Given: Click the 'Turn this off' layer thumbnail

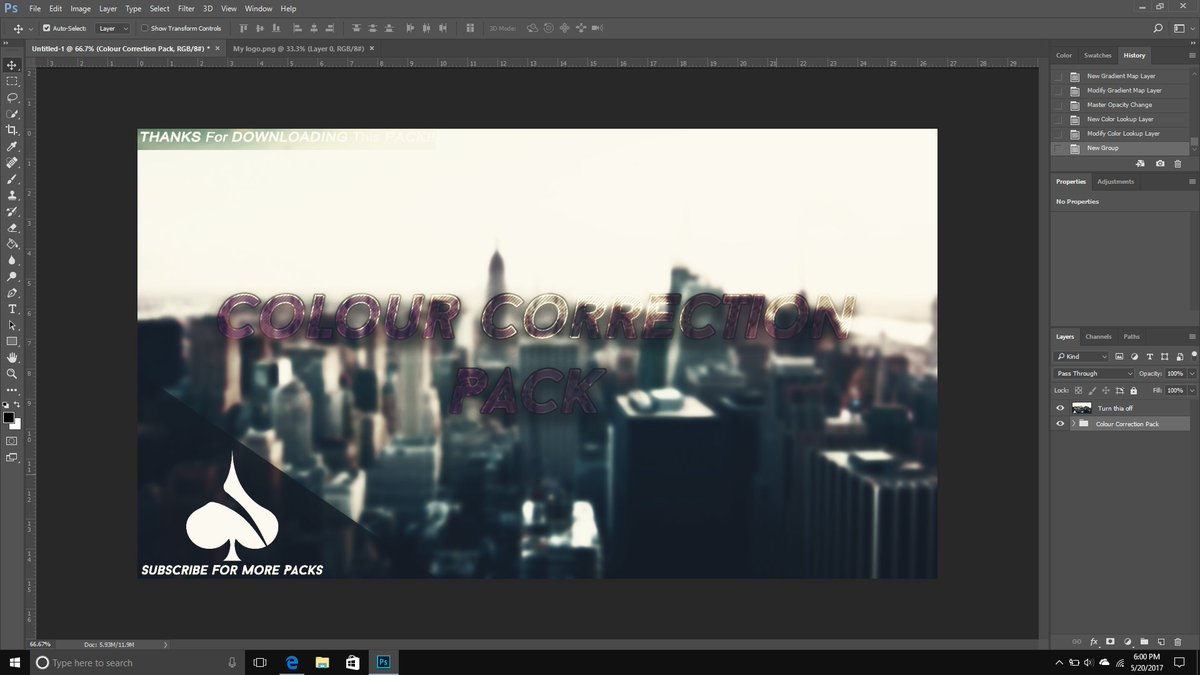Looking at the screenshot, I should coord(1081,408).
